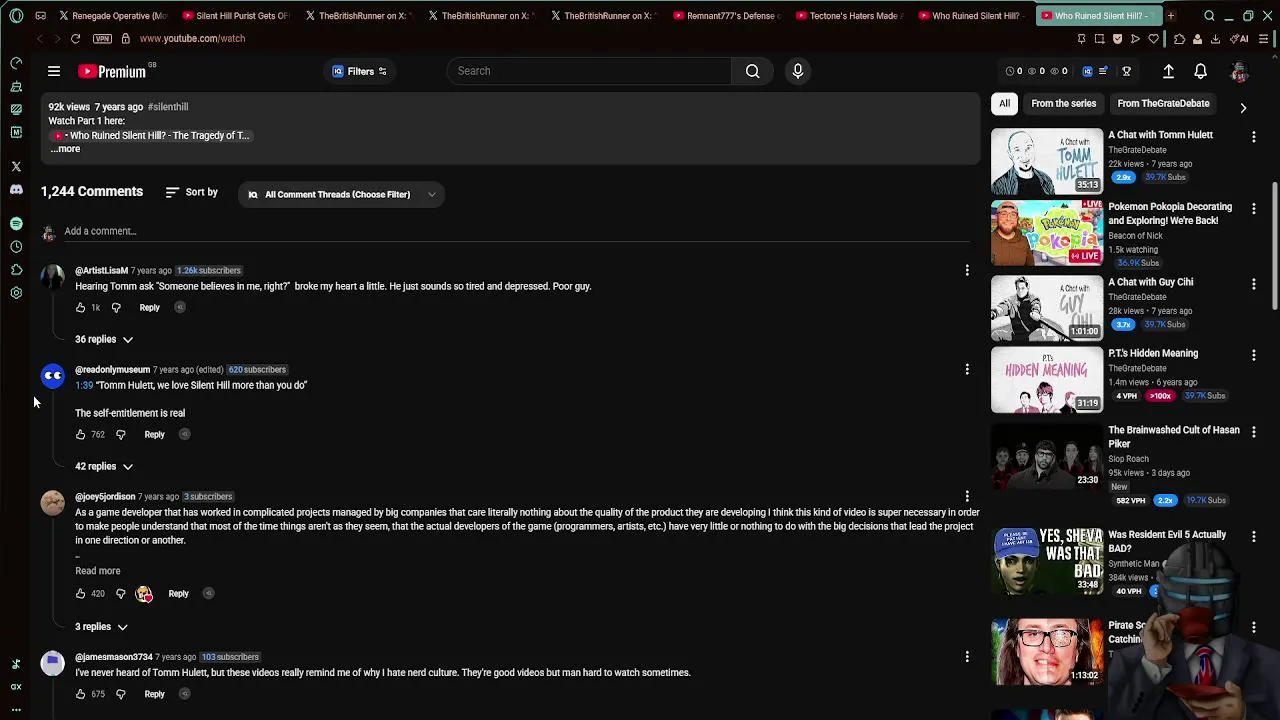
Task: Like @readonlymuseum's comment
Action: [81, 435]
